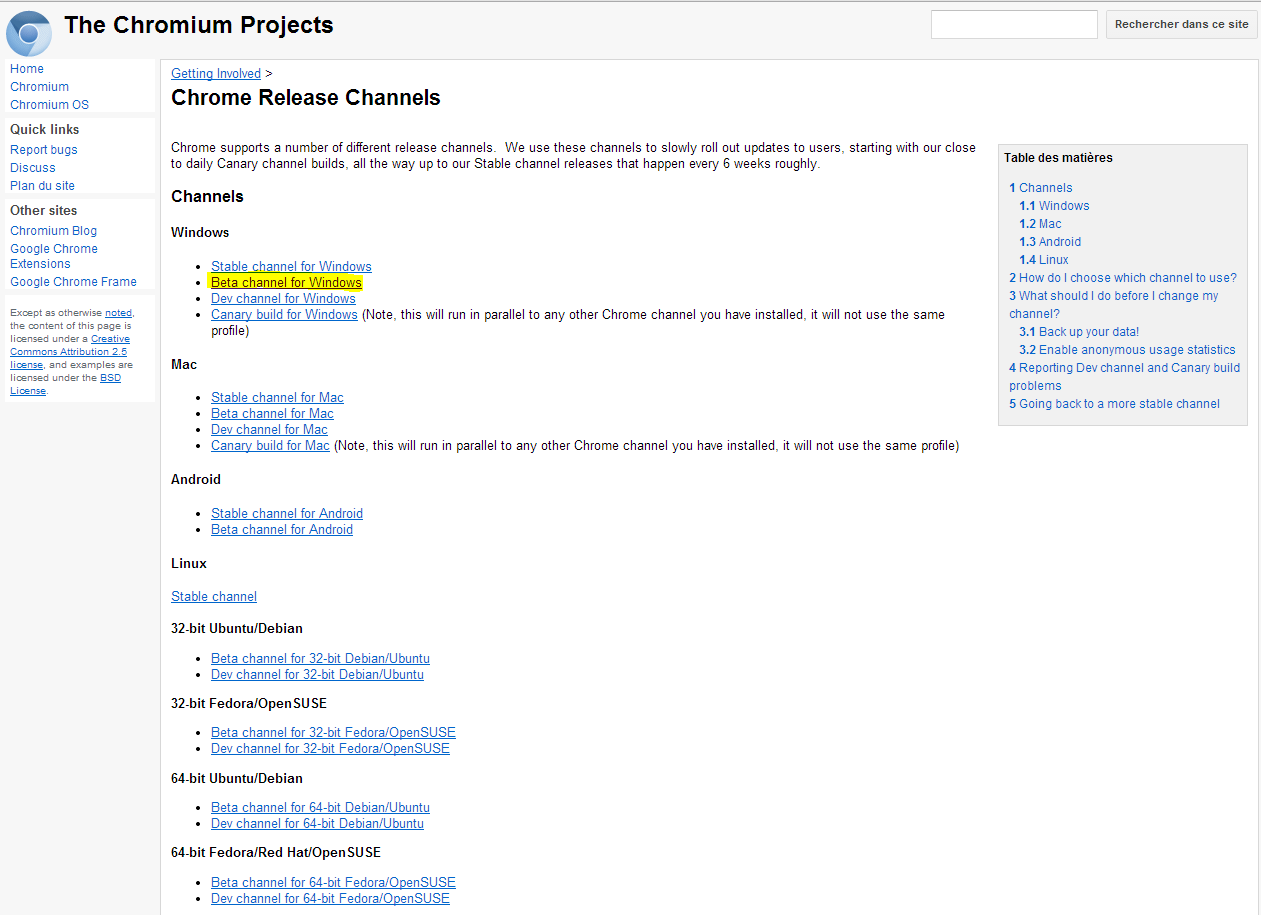Visit the Google Chrome Frame link
This screenshot has width=1261, height=915.
click(x=73, y=282)
